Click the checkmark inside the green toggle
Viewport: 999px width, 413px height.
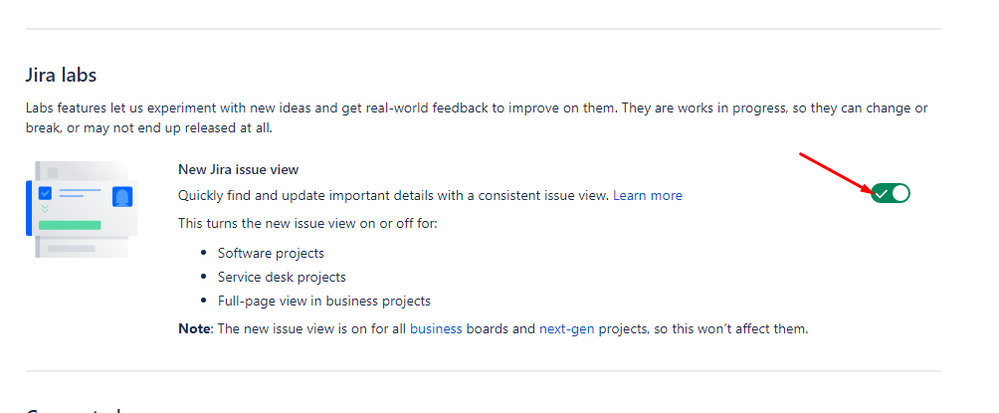(882, 194)
